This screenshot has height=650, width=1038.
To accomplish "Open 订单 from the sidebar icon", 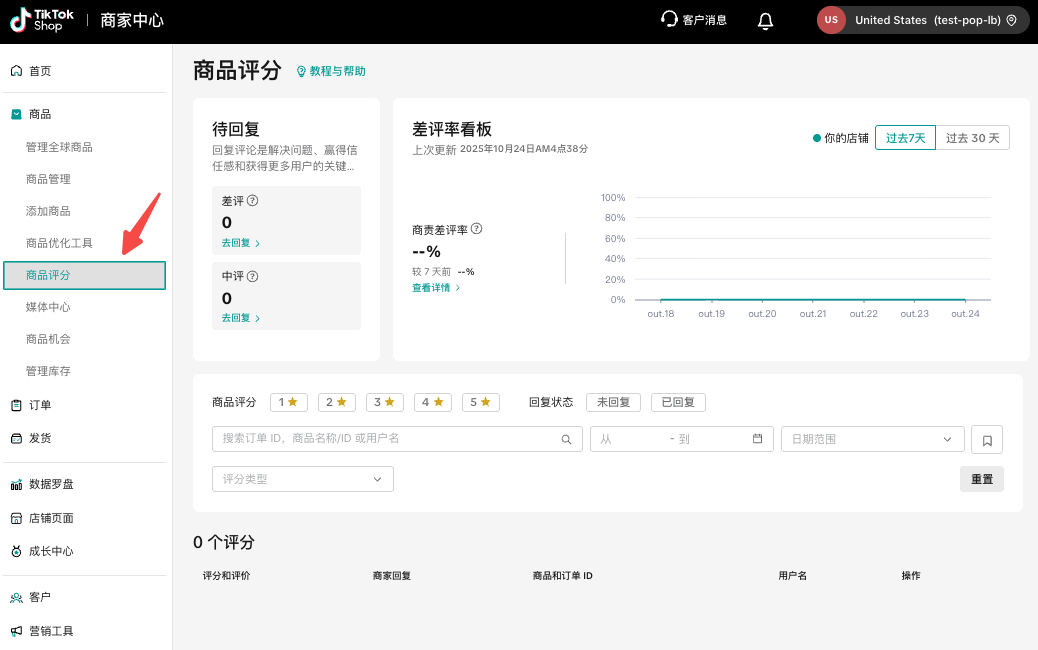I will coord(16,404).
